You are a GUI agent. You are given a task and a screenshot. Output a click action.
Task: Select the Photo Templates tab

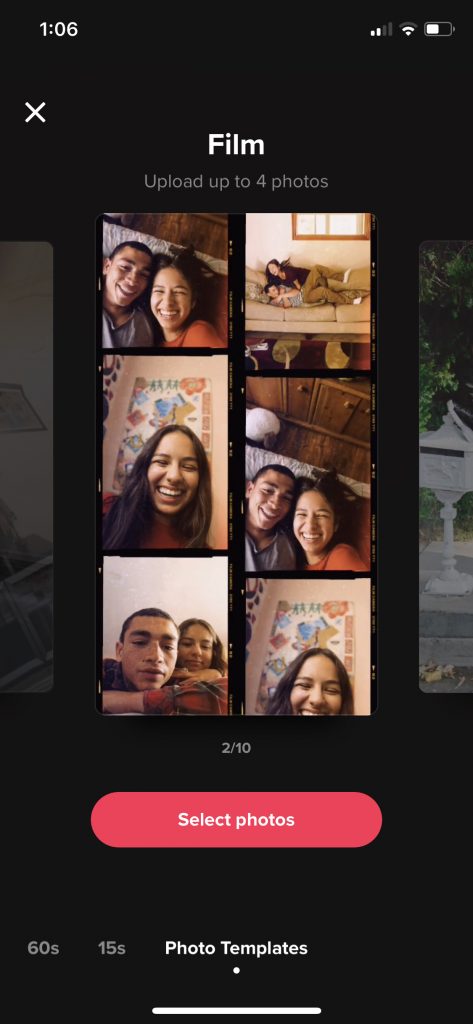click(236, 948)
